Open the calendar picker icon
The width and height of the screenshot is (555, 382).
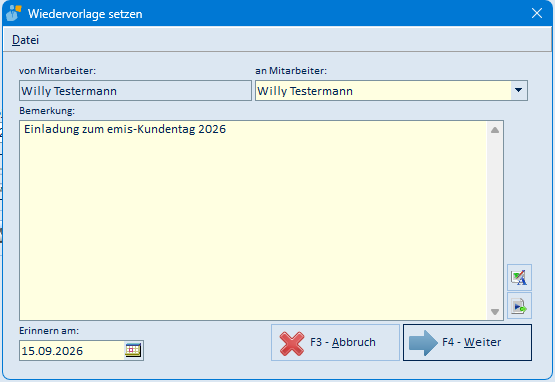(x=133, y=350)
